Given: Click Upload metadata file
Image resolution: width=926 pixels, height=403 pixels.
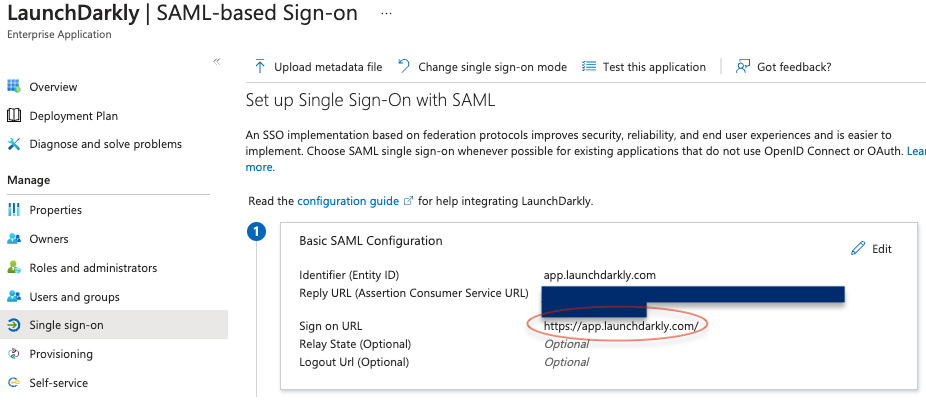Looking at the screenshot, I should [318, 67].
